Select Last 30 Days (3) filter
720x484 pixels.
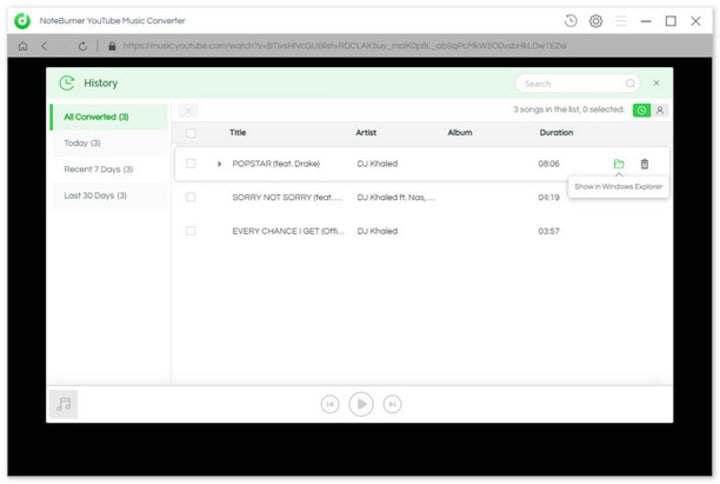109,196
